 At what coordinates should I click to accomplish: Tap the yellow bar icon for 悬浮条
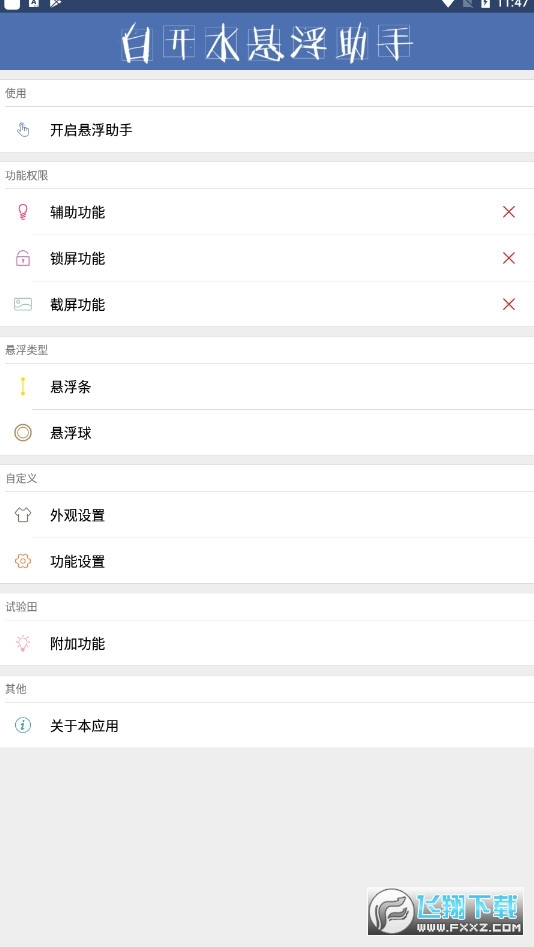(x=23, y=387)
